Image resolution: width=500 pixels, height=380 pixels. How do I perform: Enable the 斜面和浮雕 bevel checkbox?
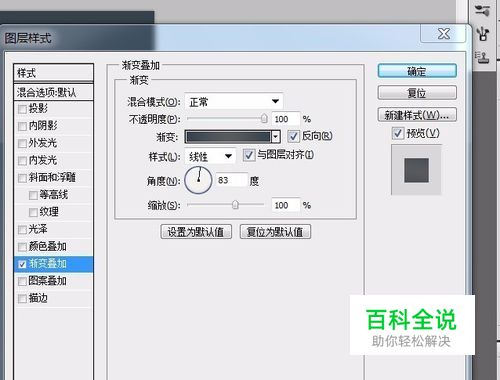pyautogui.click(x=22, y=178)
